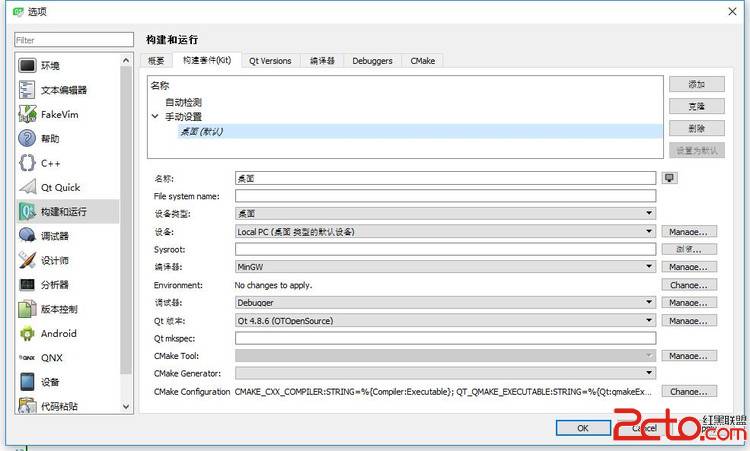This screenshot has width=750, height=451.
Task: Select the 代码粘贴 code pasting icon
Action: tap(27, 405)
